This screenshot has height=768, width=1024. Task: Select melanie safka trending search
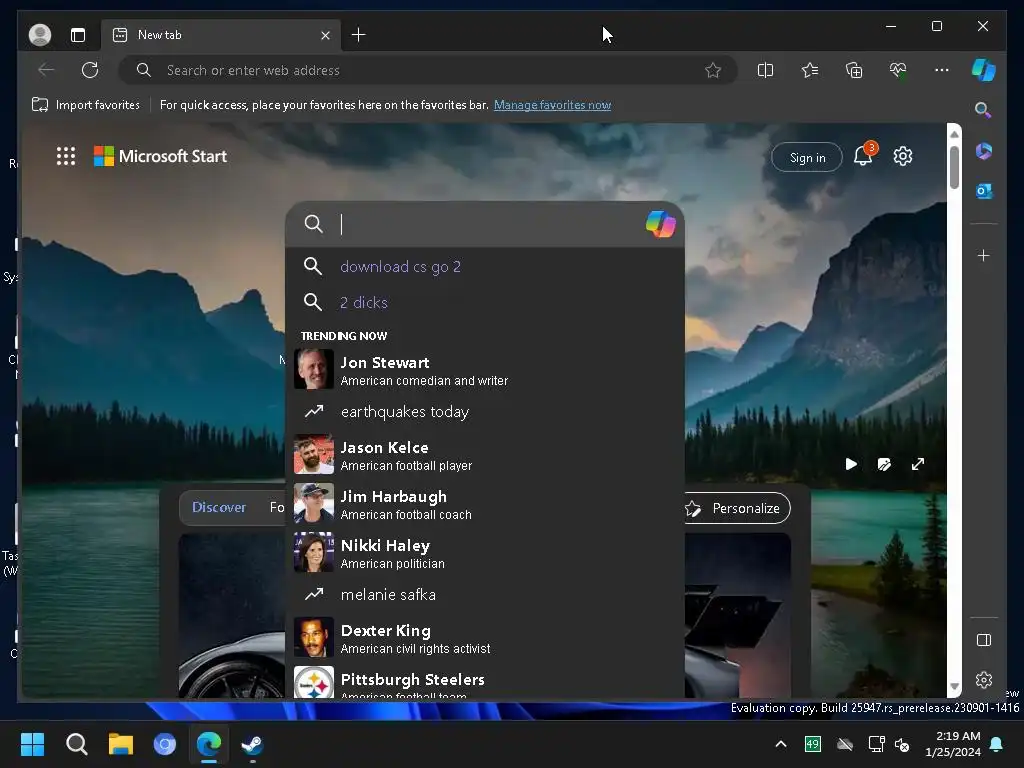485,595
